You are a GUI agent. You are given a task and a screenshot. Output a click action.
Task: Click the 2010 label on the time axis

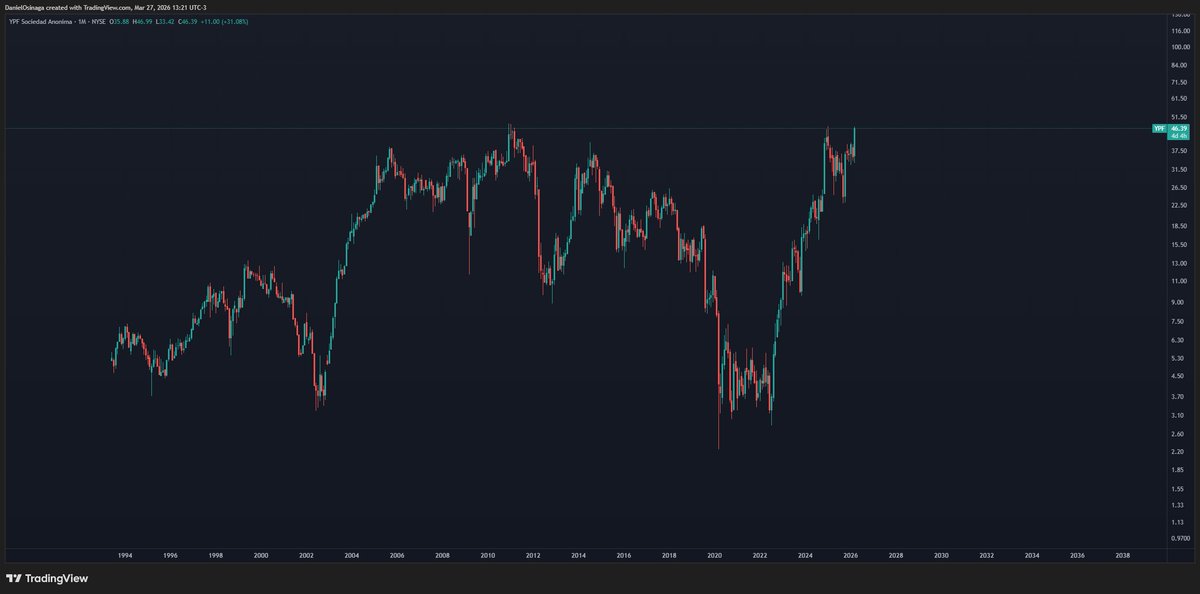(487, 555)
